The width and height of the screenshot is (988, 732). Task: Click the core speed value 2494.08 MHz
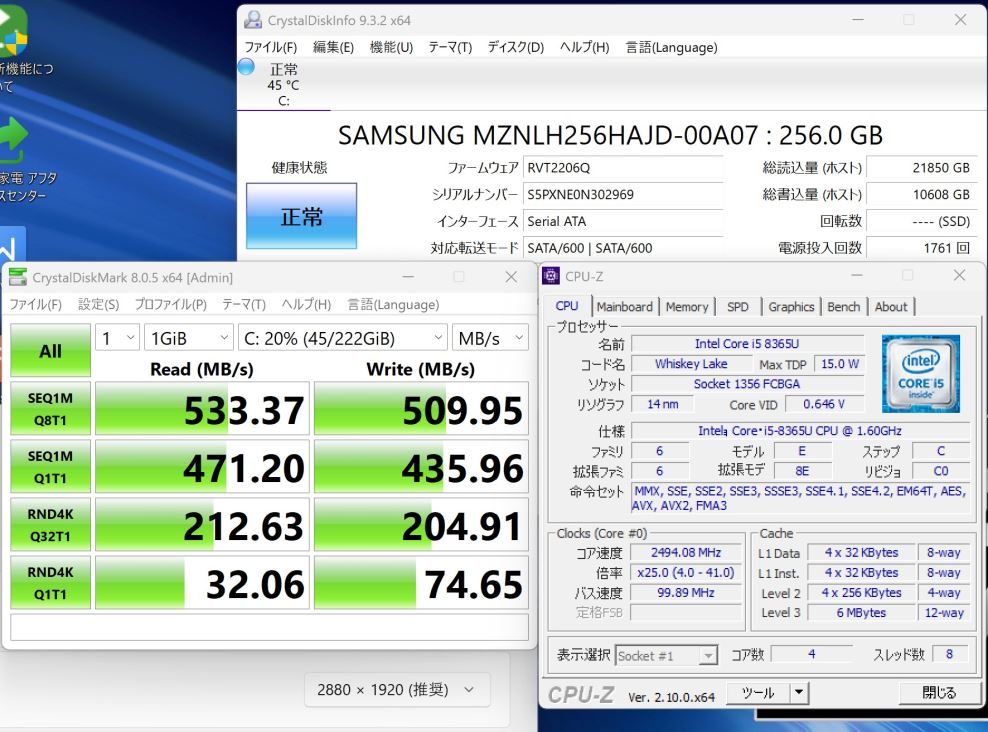coord(686,552)
